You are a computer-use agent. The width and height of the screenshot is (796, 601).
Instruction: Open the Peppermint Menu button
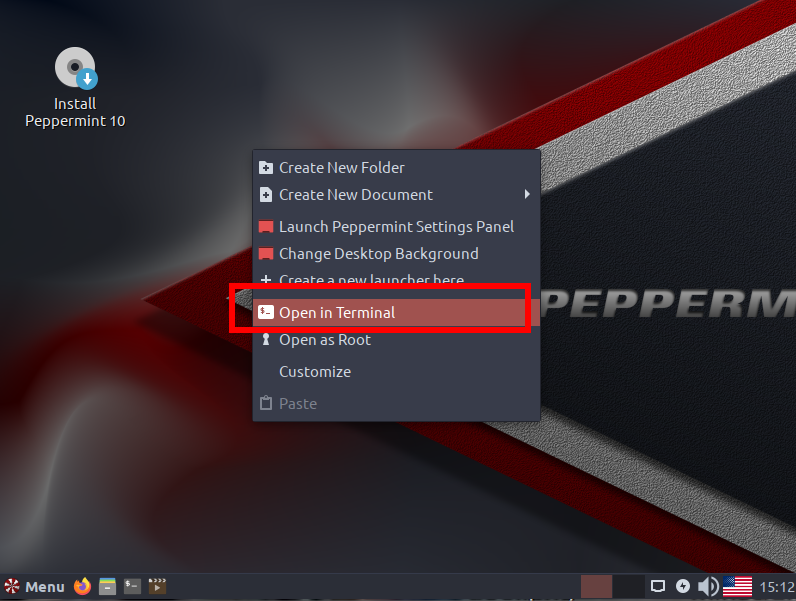34,587
